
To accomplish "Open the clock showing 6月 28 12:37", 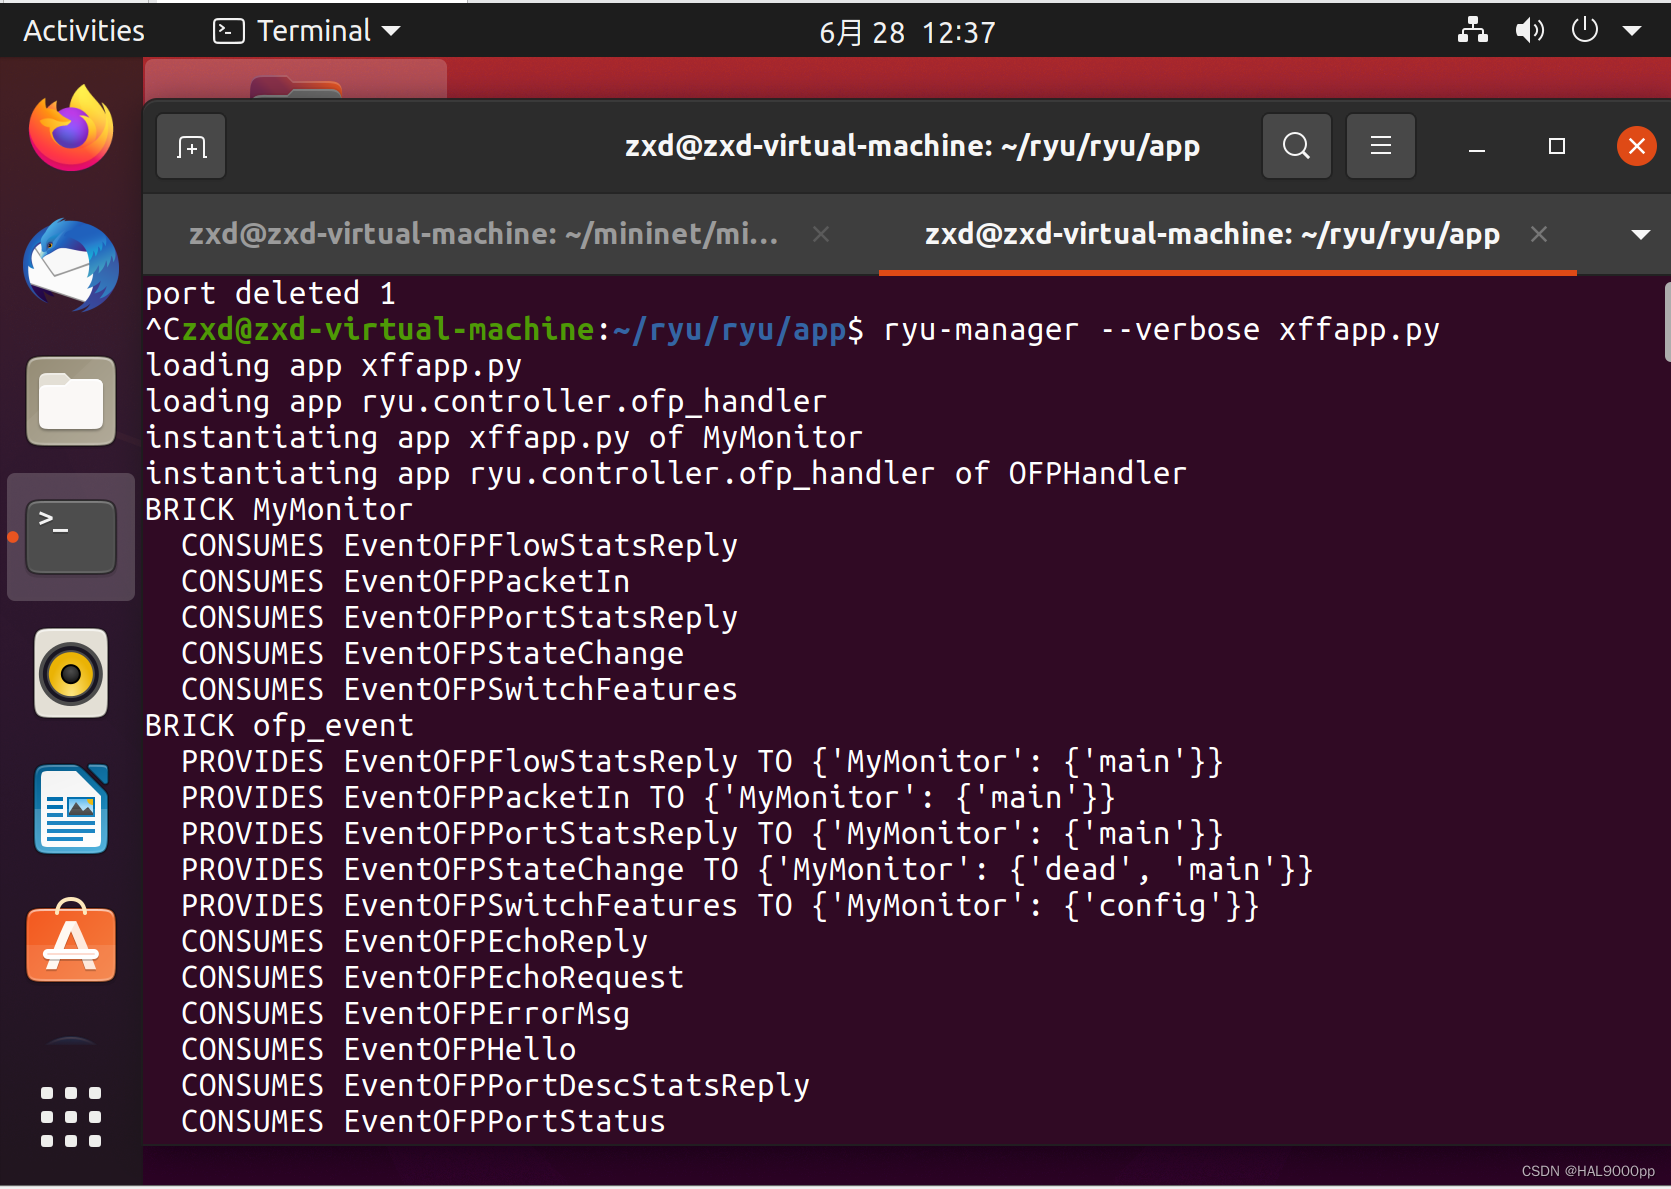I will (x=907, y=33).
